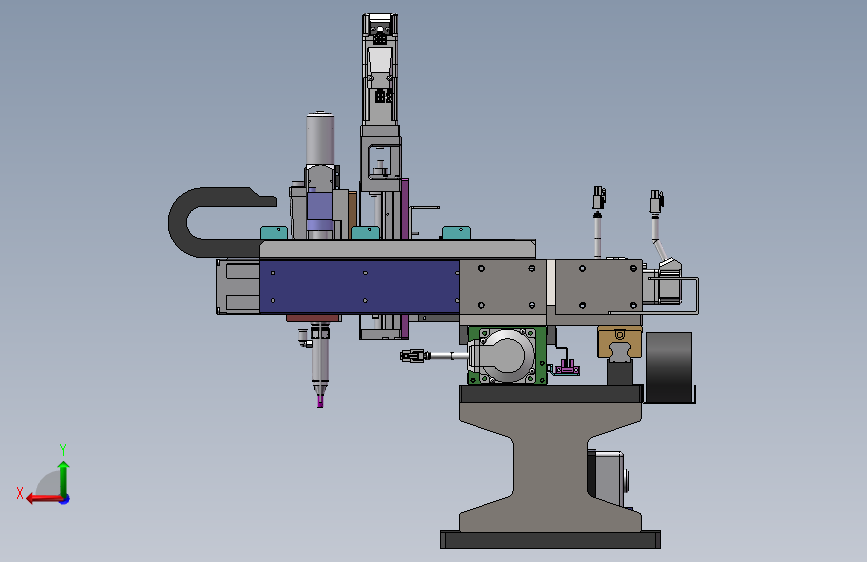The height and width of the screenshot is (562, 867).
Task: Click the blue Z axis ball of triad
Action: tap(65, 499)
